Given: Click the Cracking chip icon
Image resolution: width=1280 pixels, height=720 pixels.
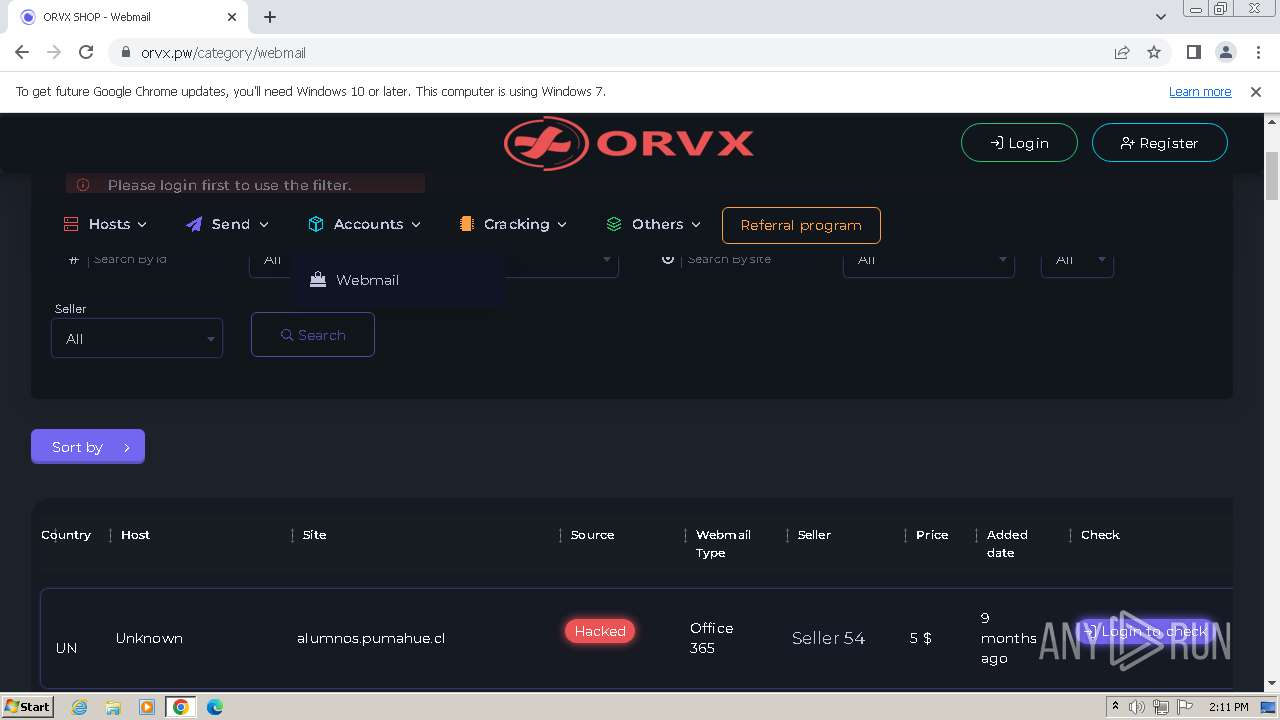Looking at the screenshot, I should click(x=466, y=224).
